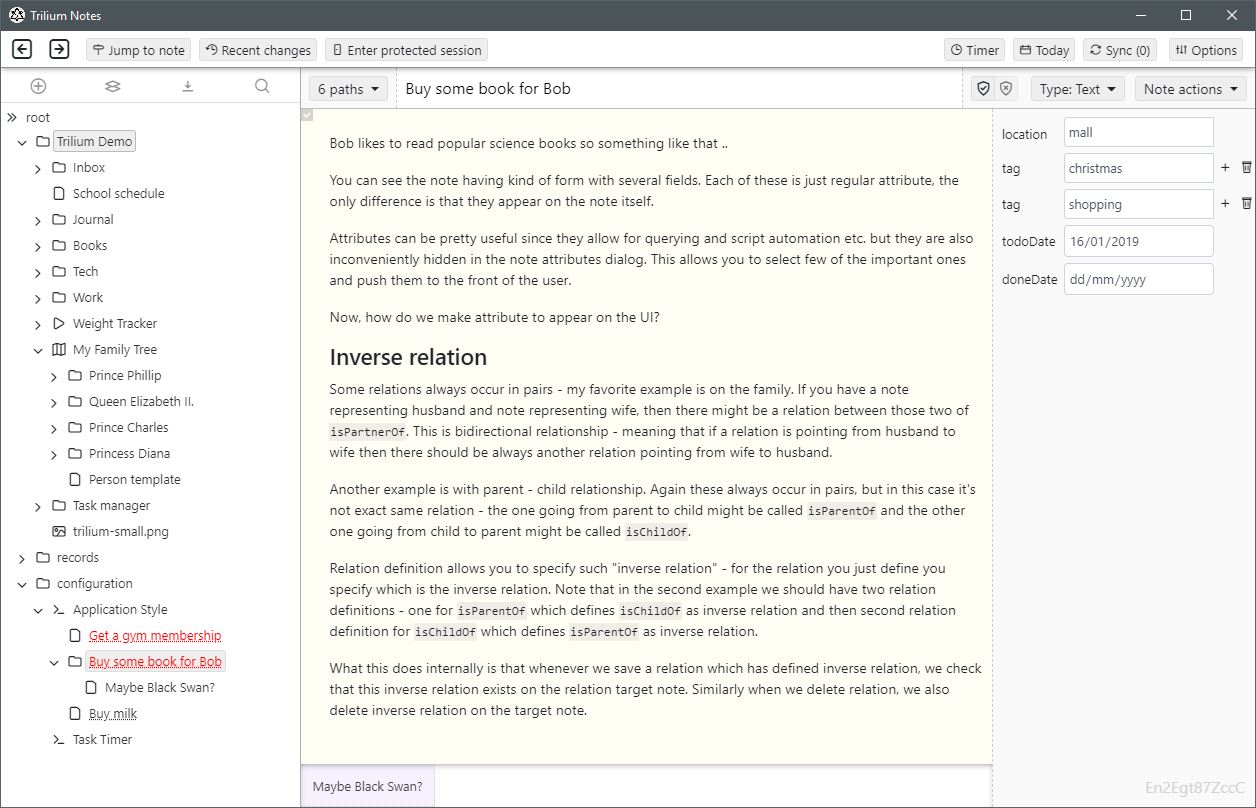Open Recent changes
Image resolution: width=1256 pixels, height=808 pixels.
coord(258,50)
